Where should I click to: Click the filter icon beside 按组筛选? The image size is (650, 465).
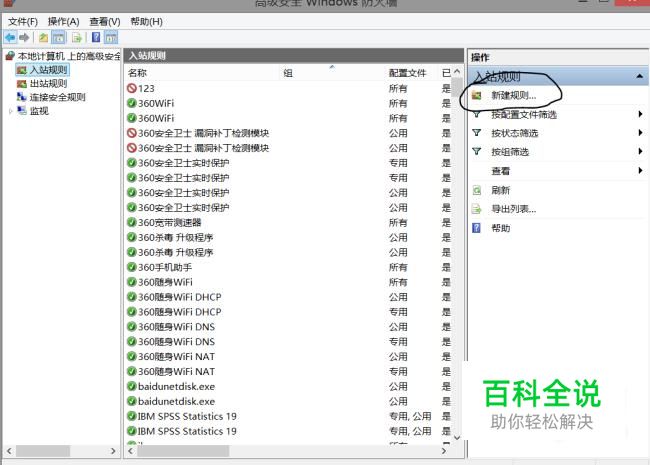(x=477, y=151)
